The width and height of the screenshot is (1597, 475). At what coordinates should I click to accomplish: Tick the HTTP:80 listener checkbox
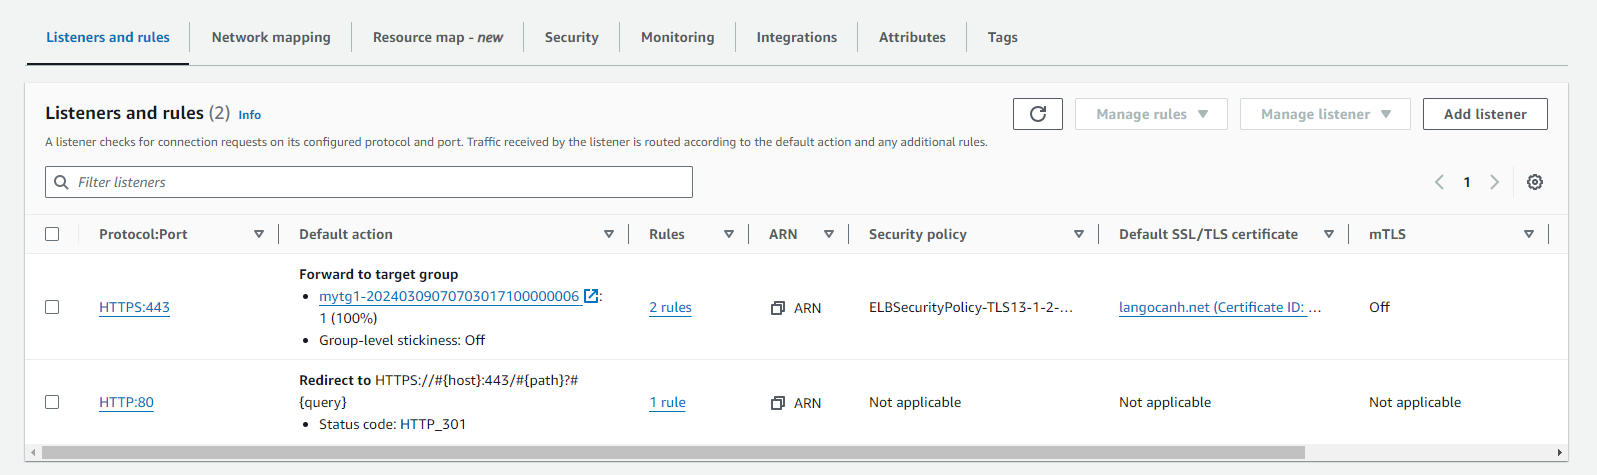pyautogui.click(x=52, y=402)
